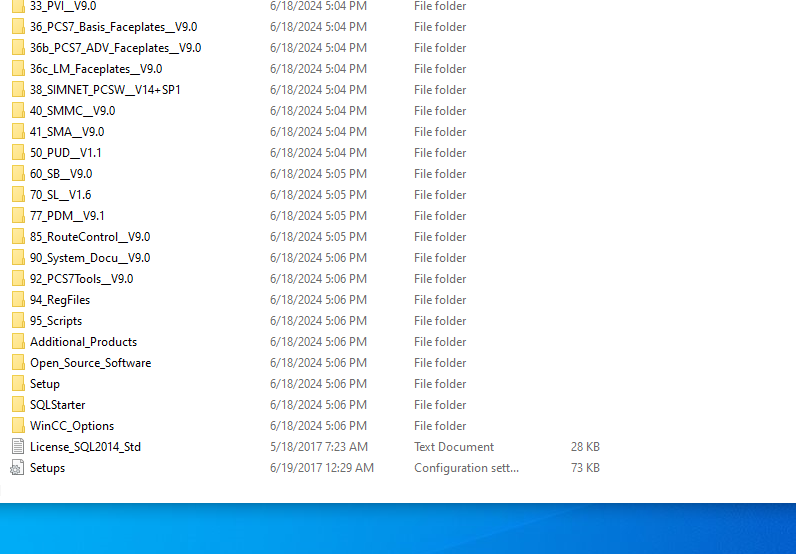Click the date modified of 90_System_Docu__V9.0
Image resolution: width=796 pixels, height=554 pixels.
(x=318, y=257)
